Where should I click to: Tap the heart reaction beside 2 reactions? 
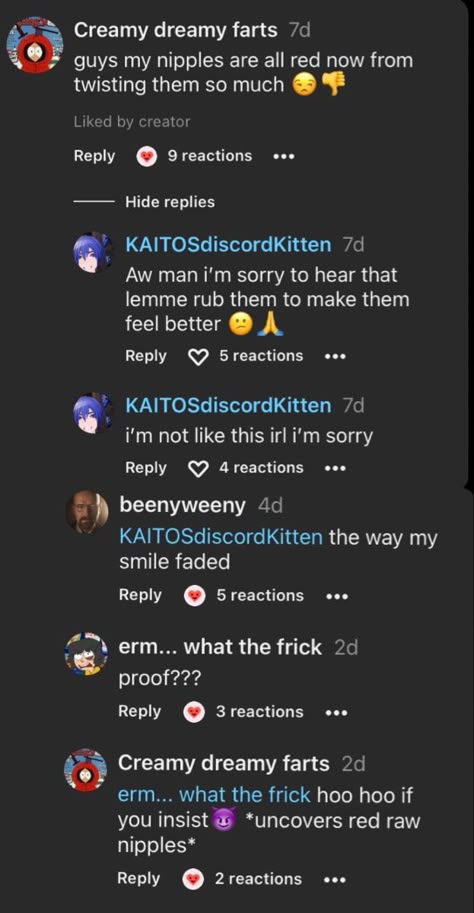pyautogui.click(x=193, y=879)
